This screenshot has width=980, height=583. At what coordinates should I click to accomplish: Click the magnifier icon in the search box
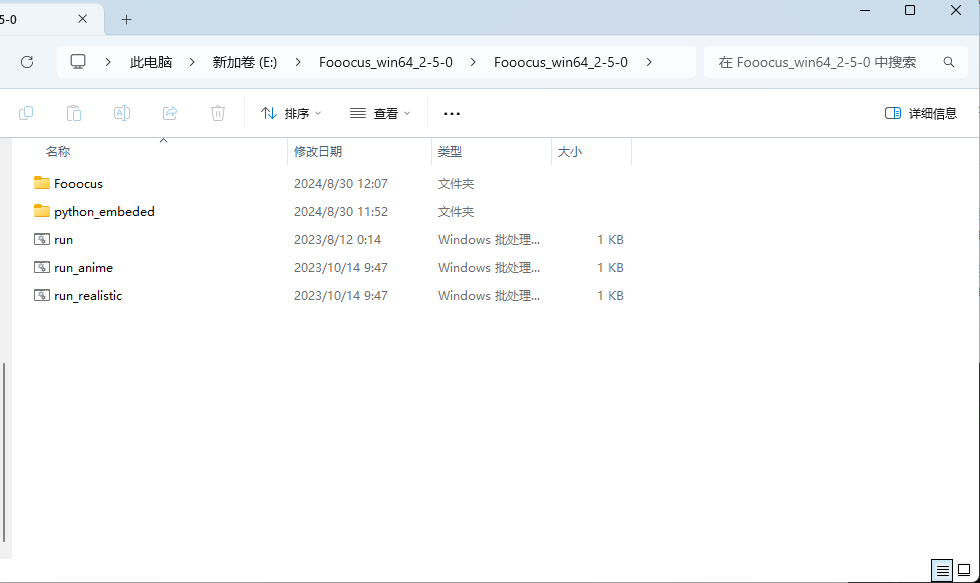click(x=949, y=62)
